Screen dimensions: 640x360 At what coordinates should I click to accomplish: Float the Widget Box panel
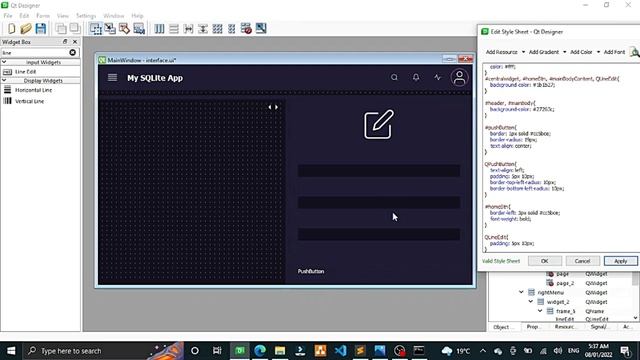tap(65, 42)
